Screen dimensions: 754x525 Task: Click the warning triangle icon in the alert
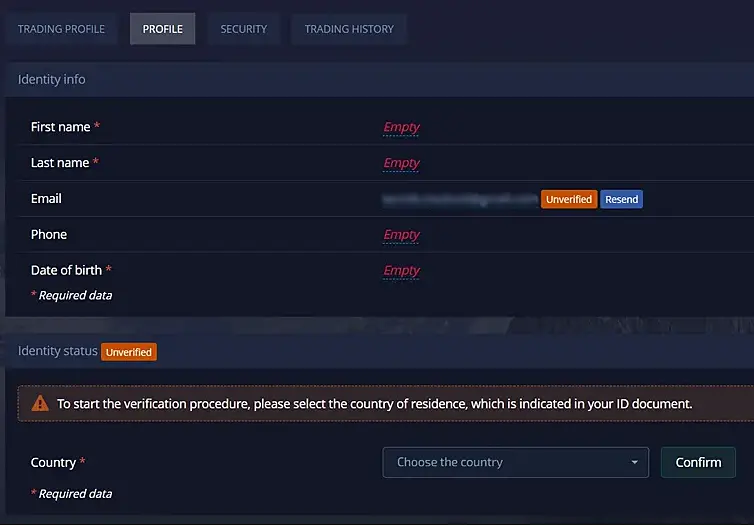pyautogui.click(x=40, y=403)
